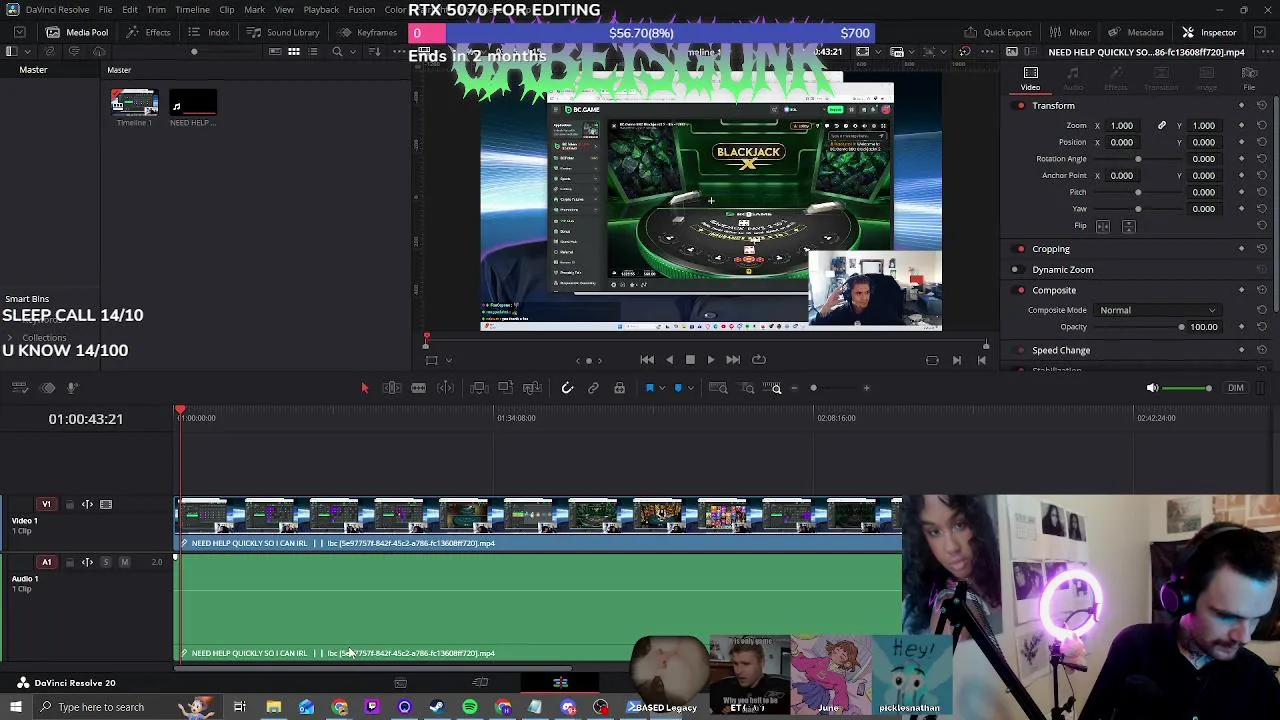
Task: Toggle timeline Snapping magnet icon
Action: coord(567,388)
